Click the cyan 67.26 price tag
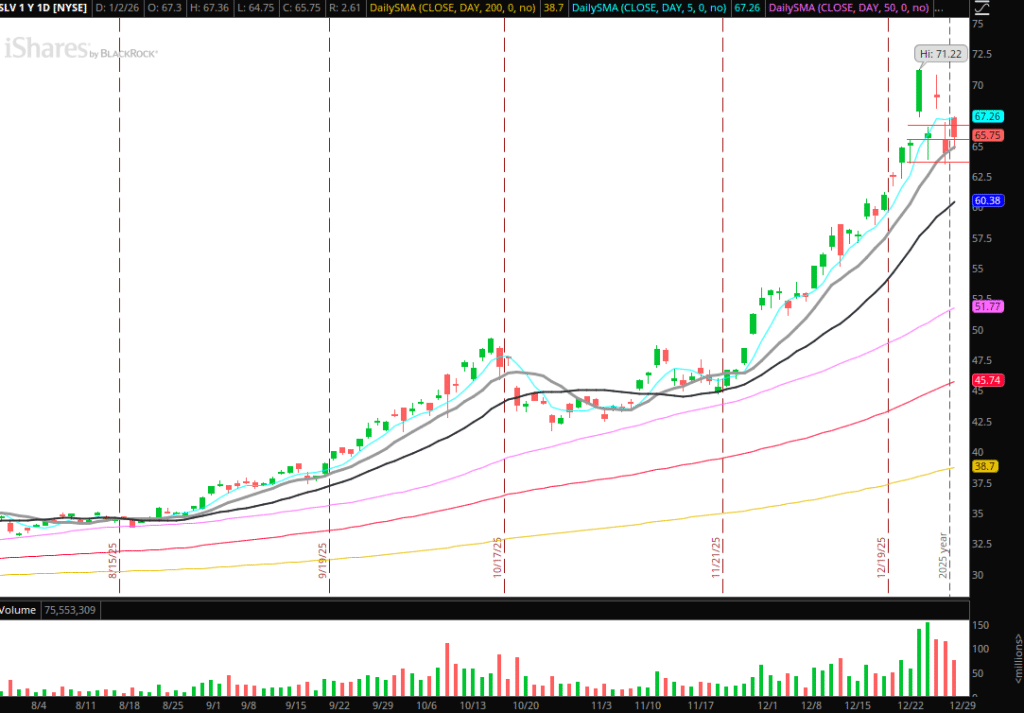Screen dimensions: 1024x713 click(x=987, y=116)
